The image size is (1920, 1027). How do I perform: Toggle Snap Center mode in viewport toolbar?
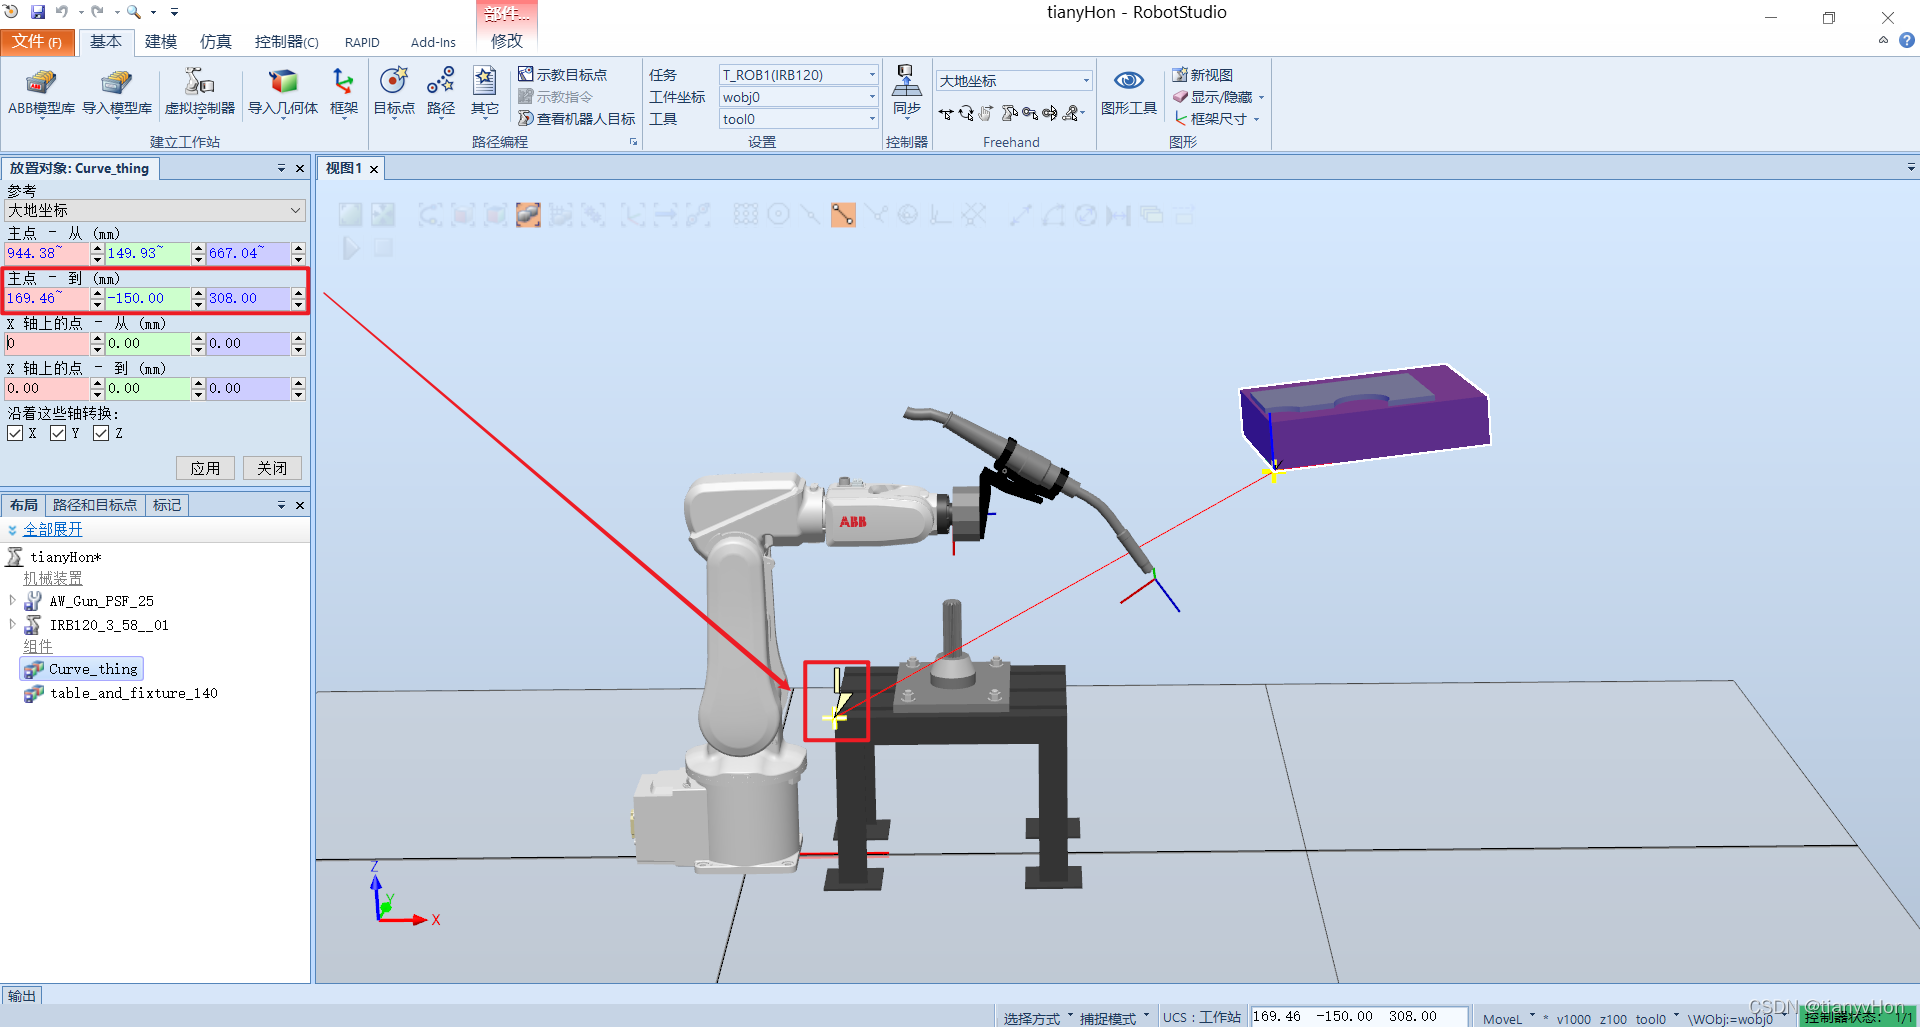(x=778, y=214)
